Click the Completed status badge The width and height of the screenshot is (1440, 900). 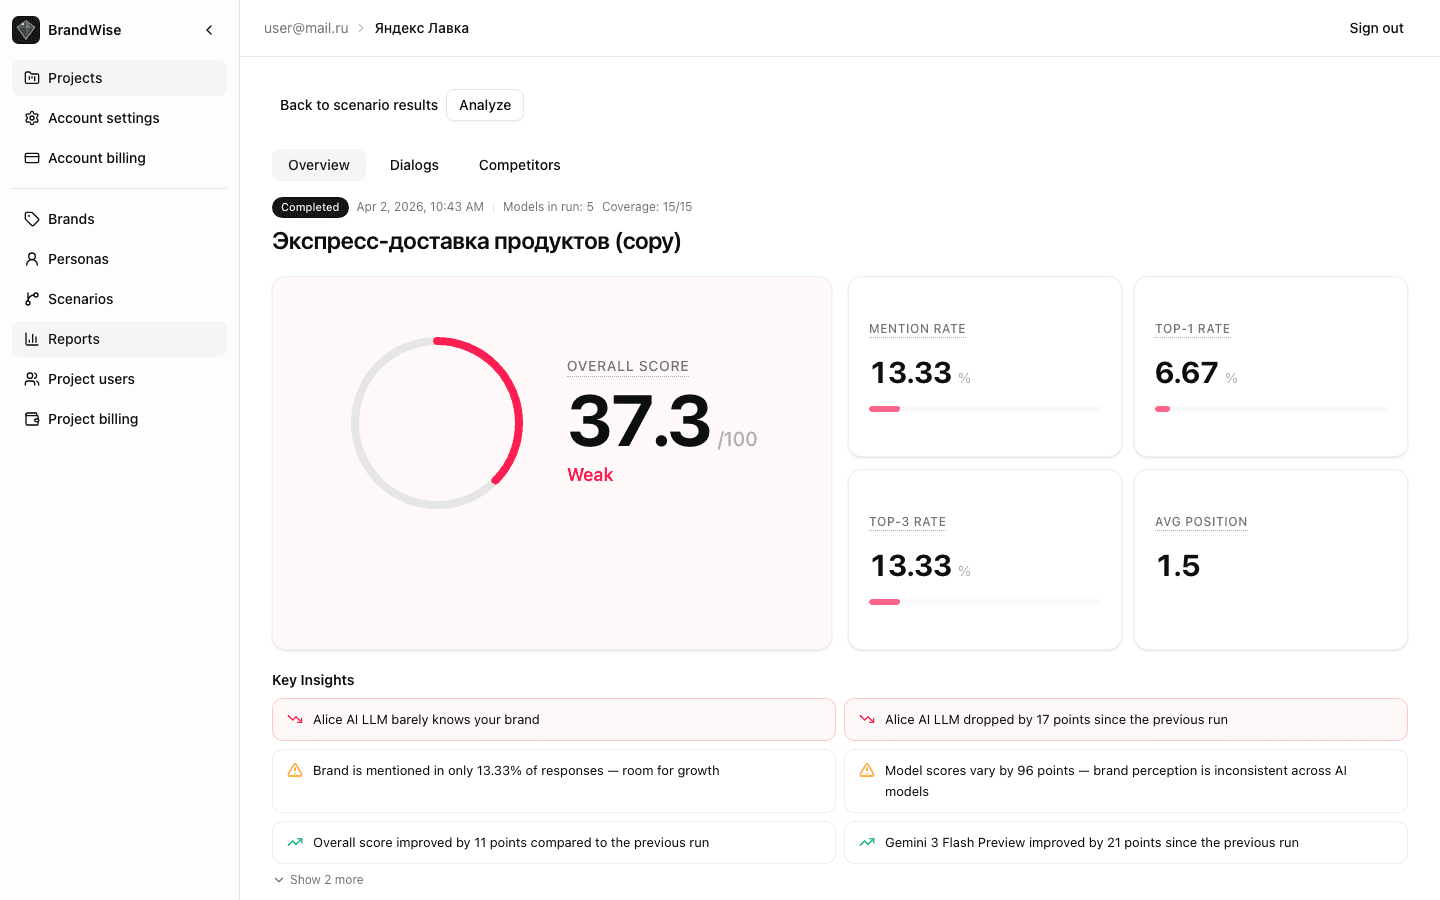[x=310, y=207]
